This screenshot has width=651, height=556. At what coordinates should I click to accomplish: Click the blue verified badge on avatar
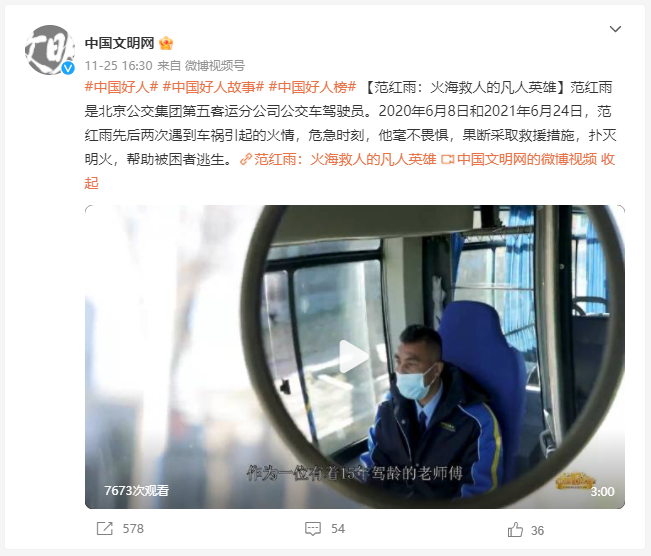coord(68,68)
